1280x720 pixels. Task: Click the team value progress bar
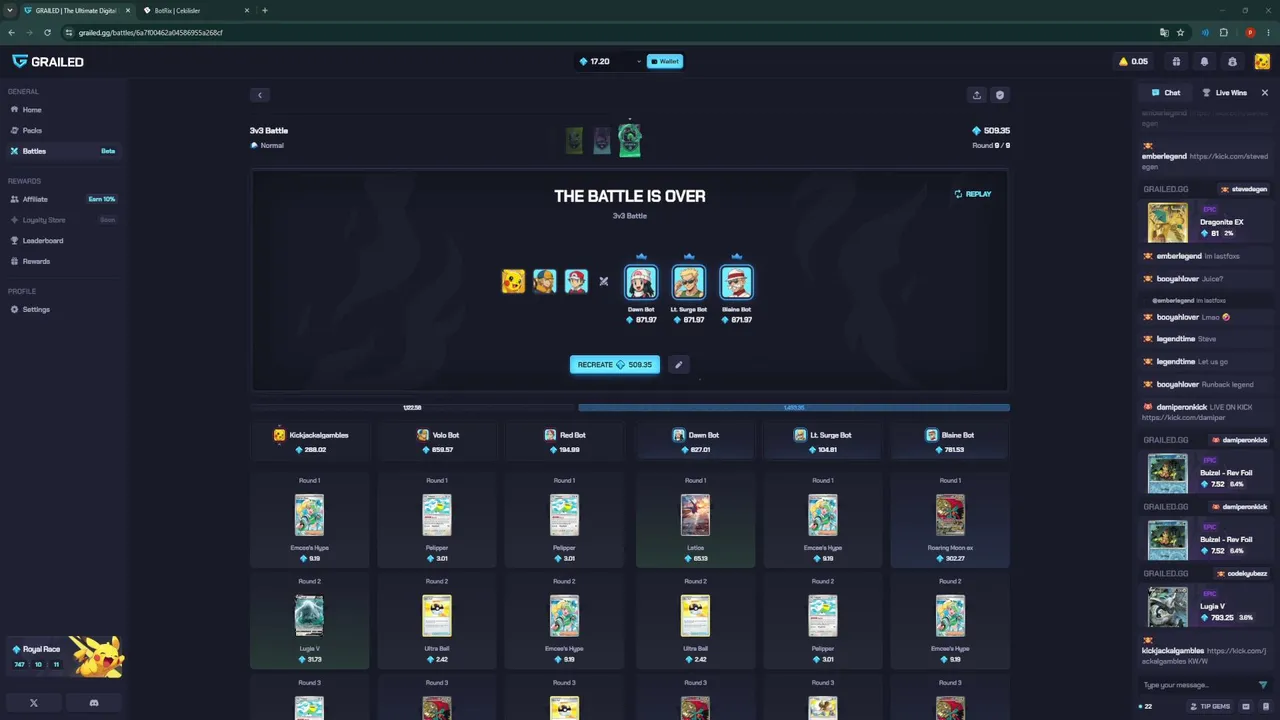630,408
